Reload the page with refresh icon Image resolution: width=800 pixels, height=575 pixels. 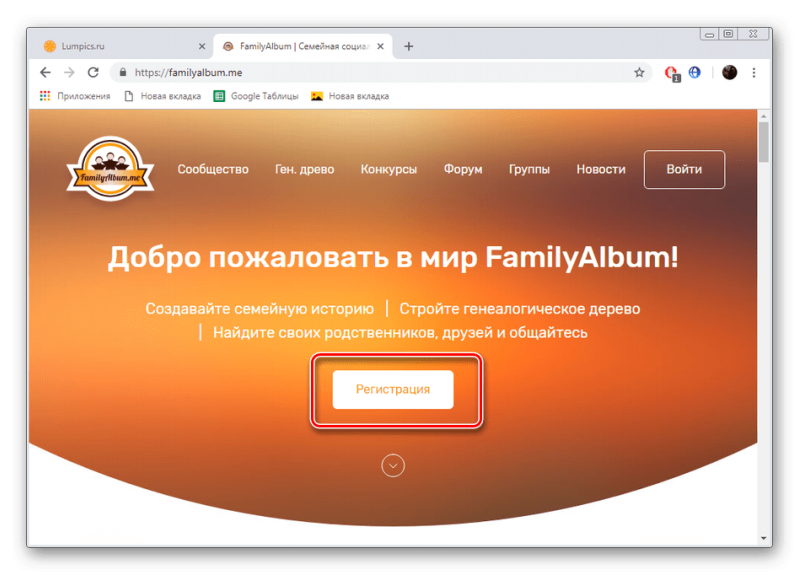93,72
